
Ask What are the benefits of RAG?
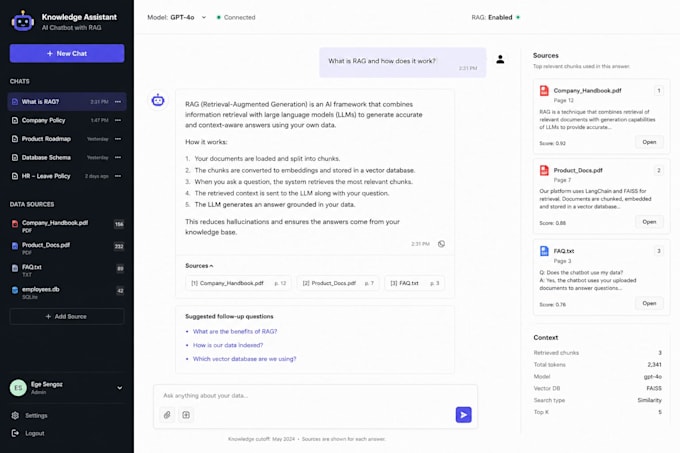[235, 331]
